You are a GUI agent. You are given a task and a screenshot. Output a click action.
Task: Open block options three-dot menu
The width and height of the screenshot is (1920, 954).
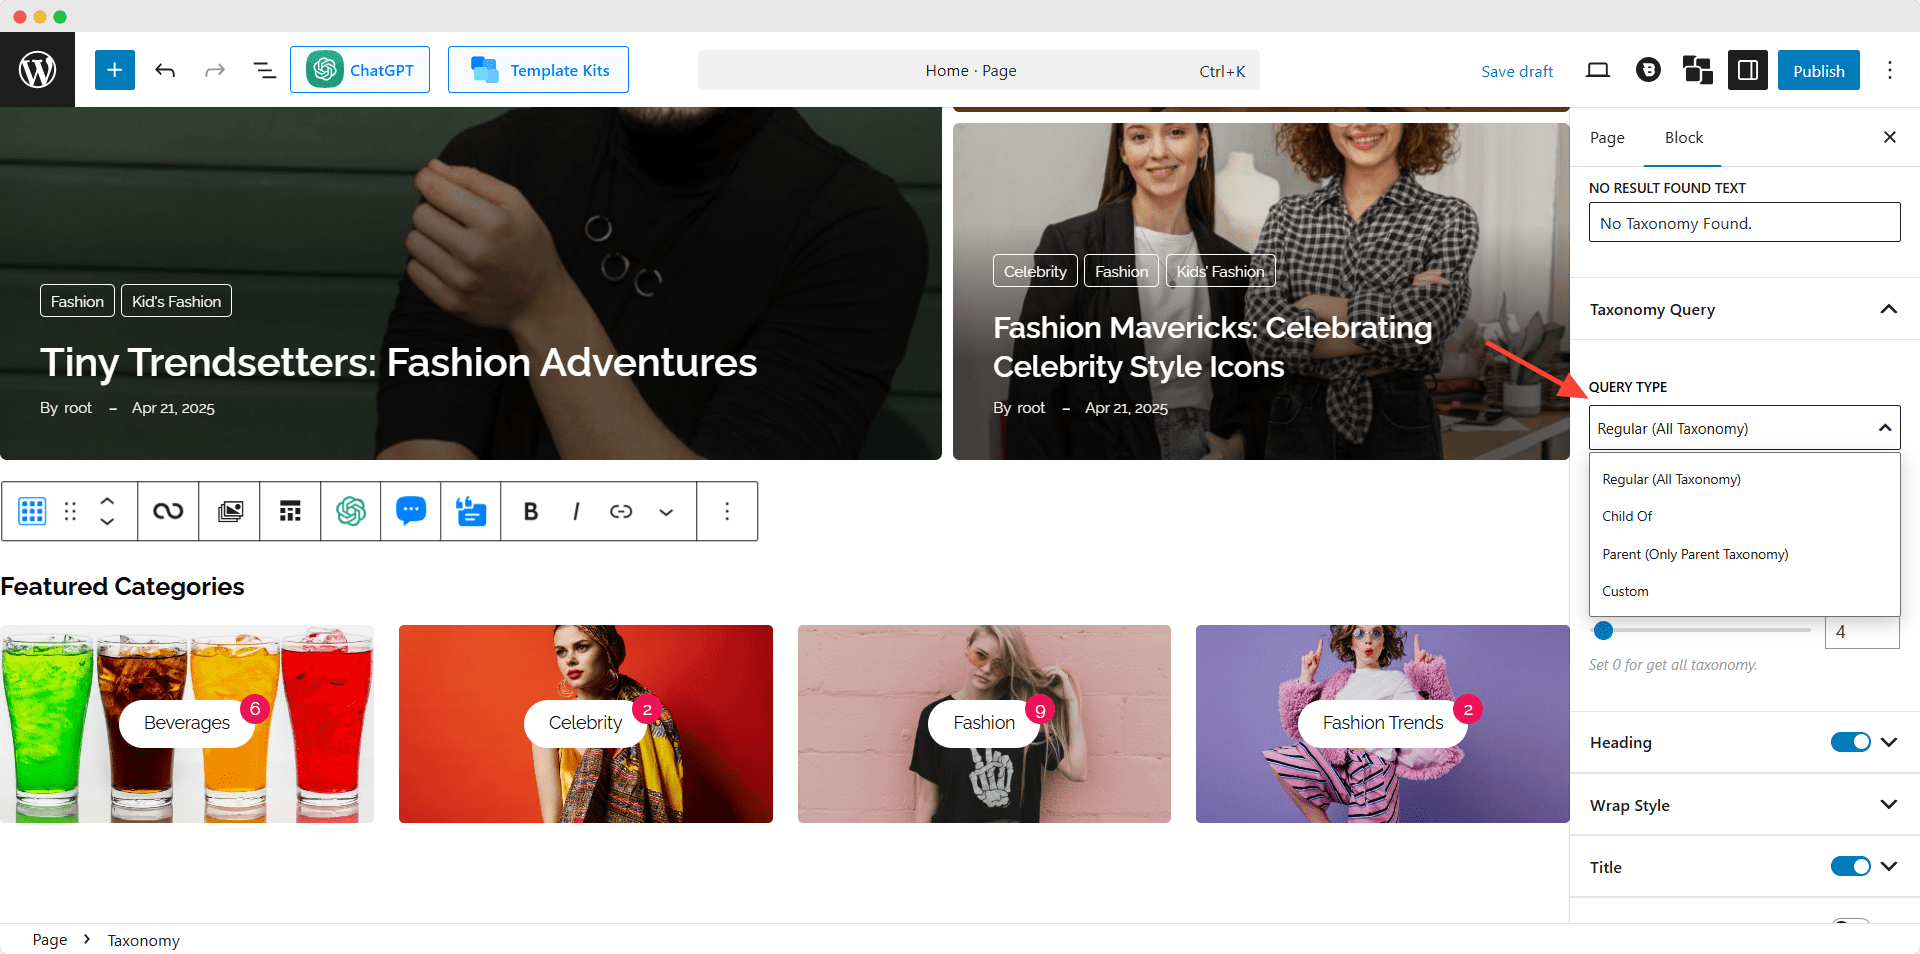(x=727, y=511)
